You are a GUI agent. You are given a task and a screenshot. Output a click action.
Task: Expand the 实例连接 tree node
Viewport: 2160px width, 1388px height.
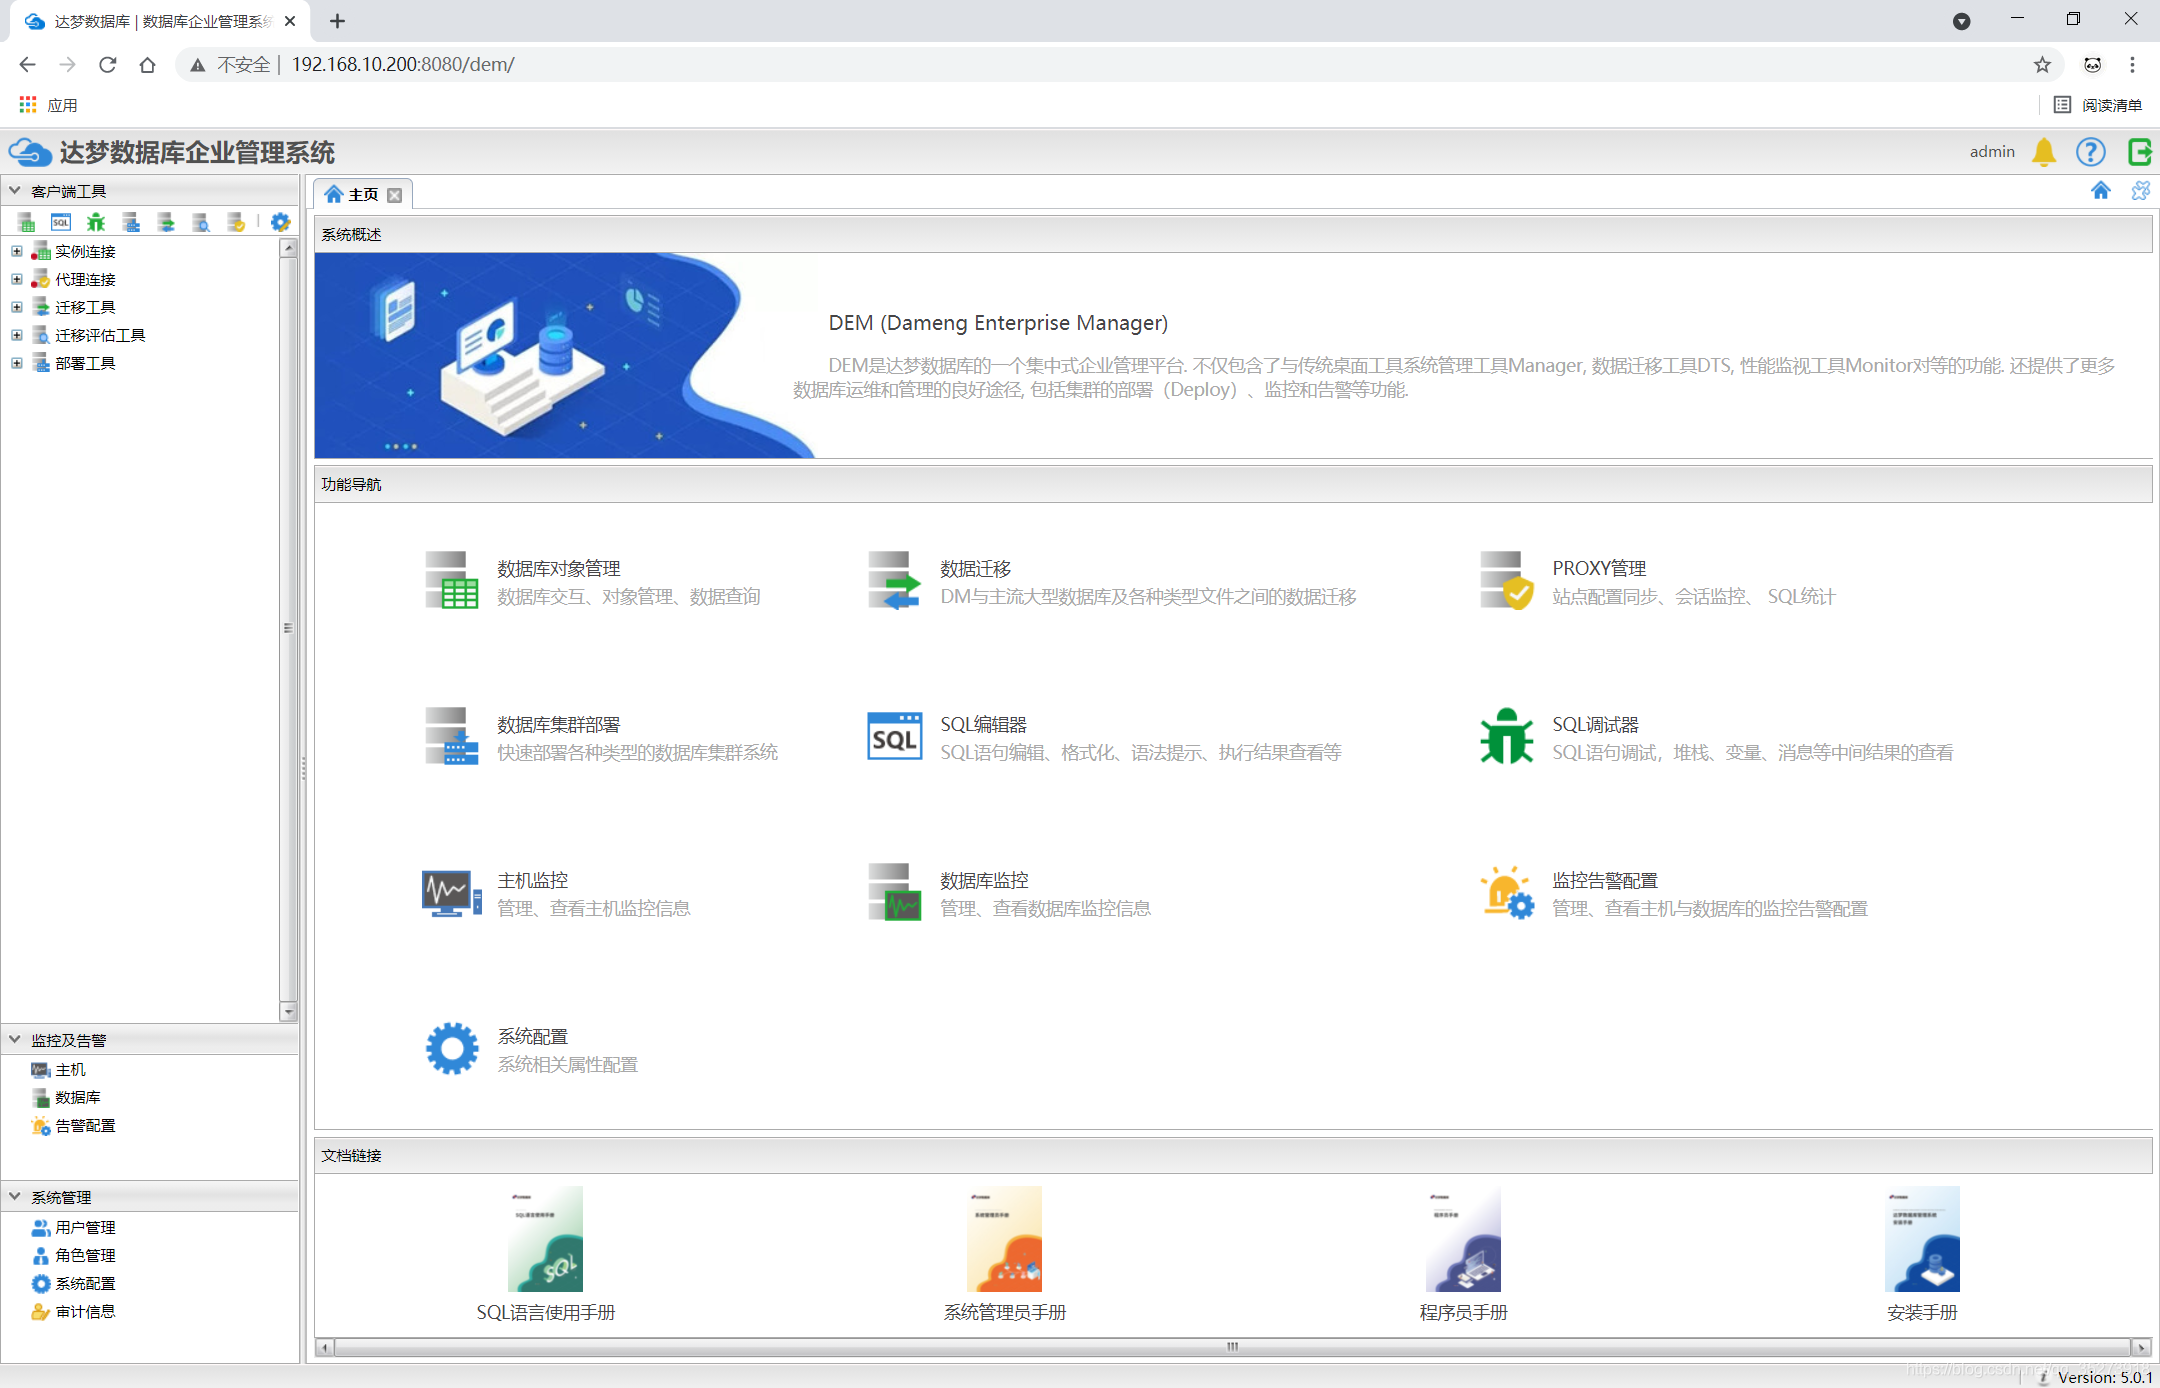[x=17, y=251]
